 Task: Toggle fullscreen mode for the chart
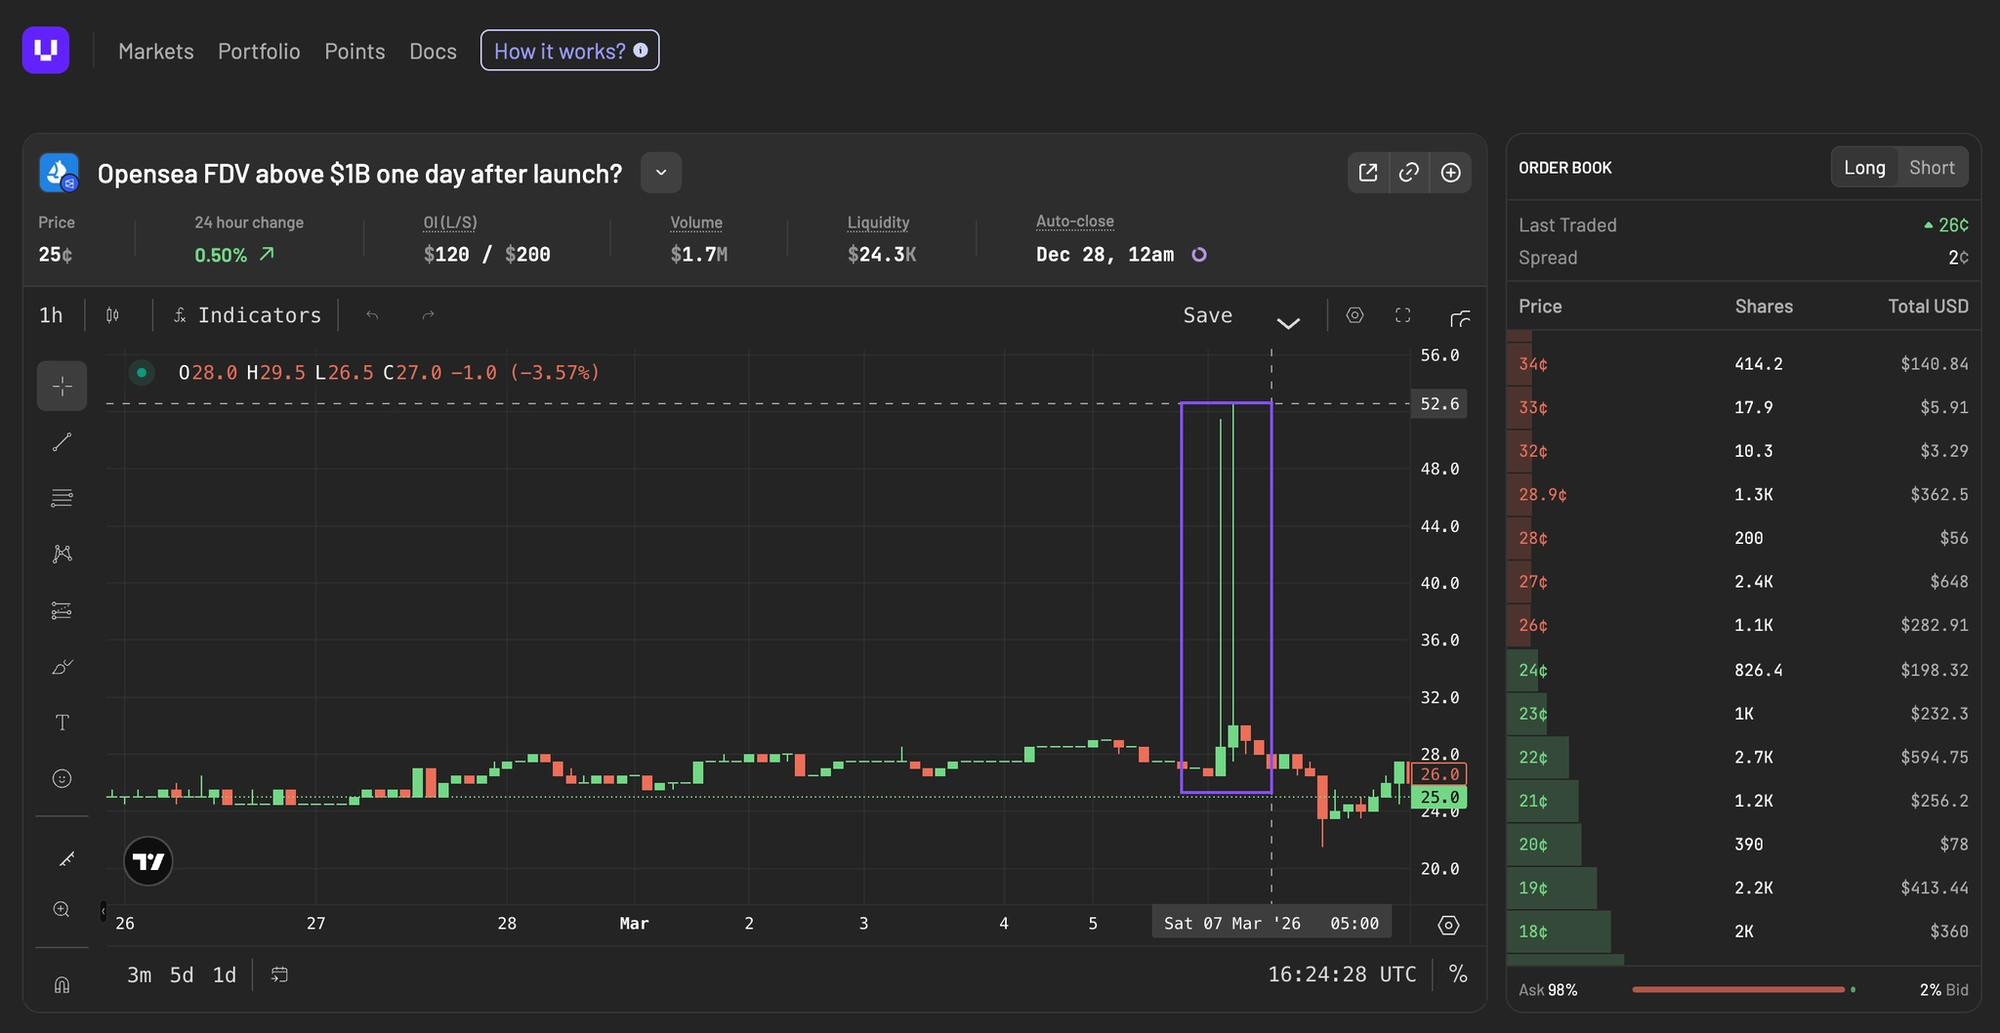1403,316
